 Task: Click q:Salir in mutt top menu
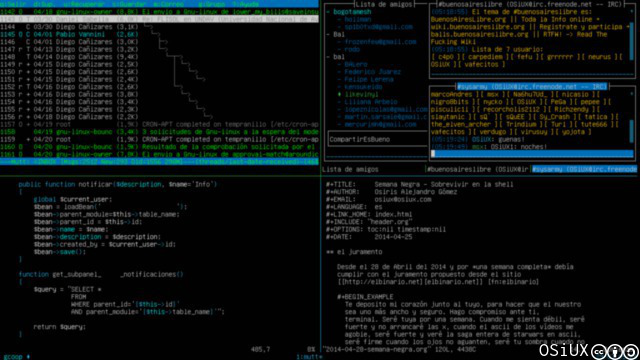click(12, 4)
